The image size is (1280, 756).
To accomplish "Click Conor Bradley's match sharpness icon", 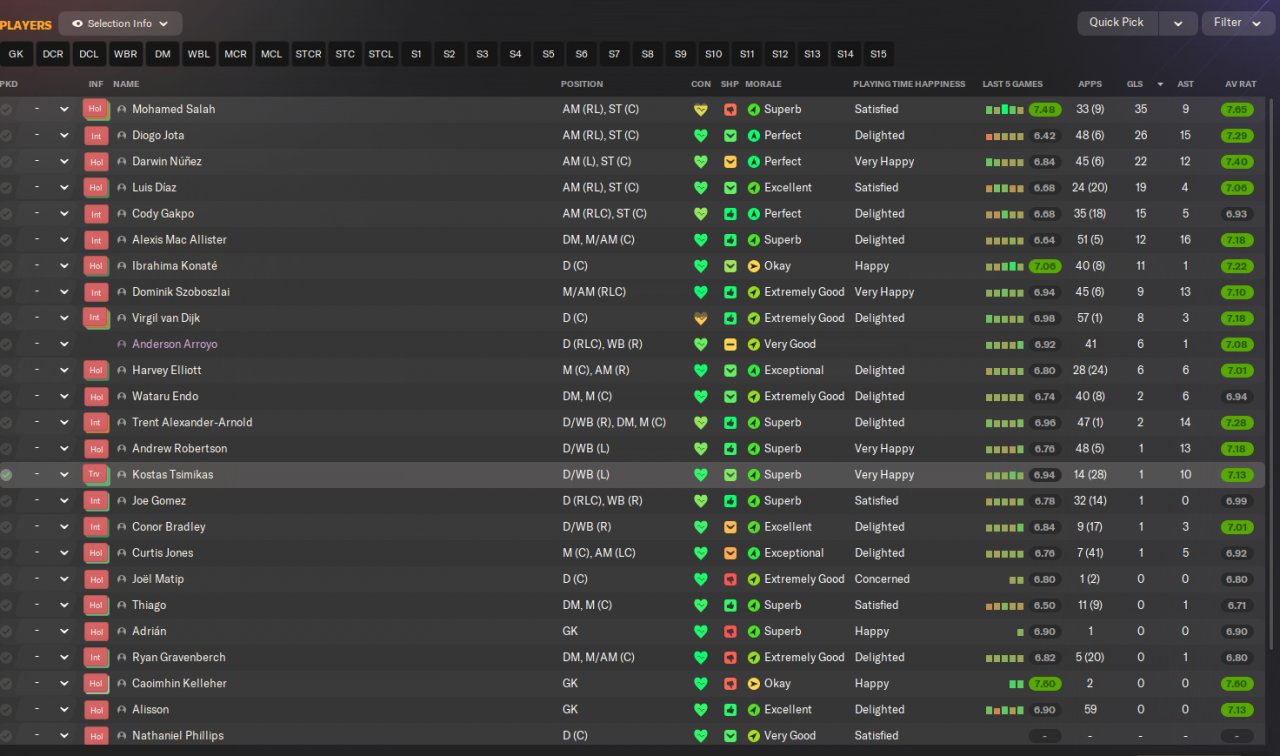I will point(730,527).
